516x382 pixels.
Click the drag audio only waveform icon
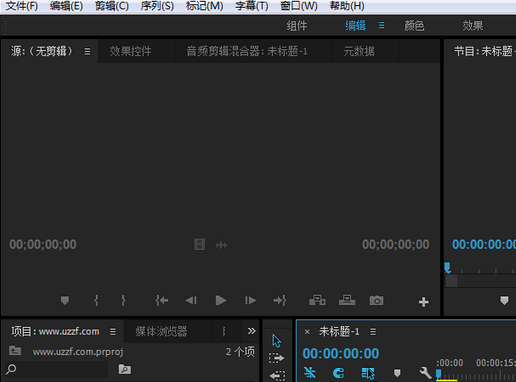(x=222, y=245)
